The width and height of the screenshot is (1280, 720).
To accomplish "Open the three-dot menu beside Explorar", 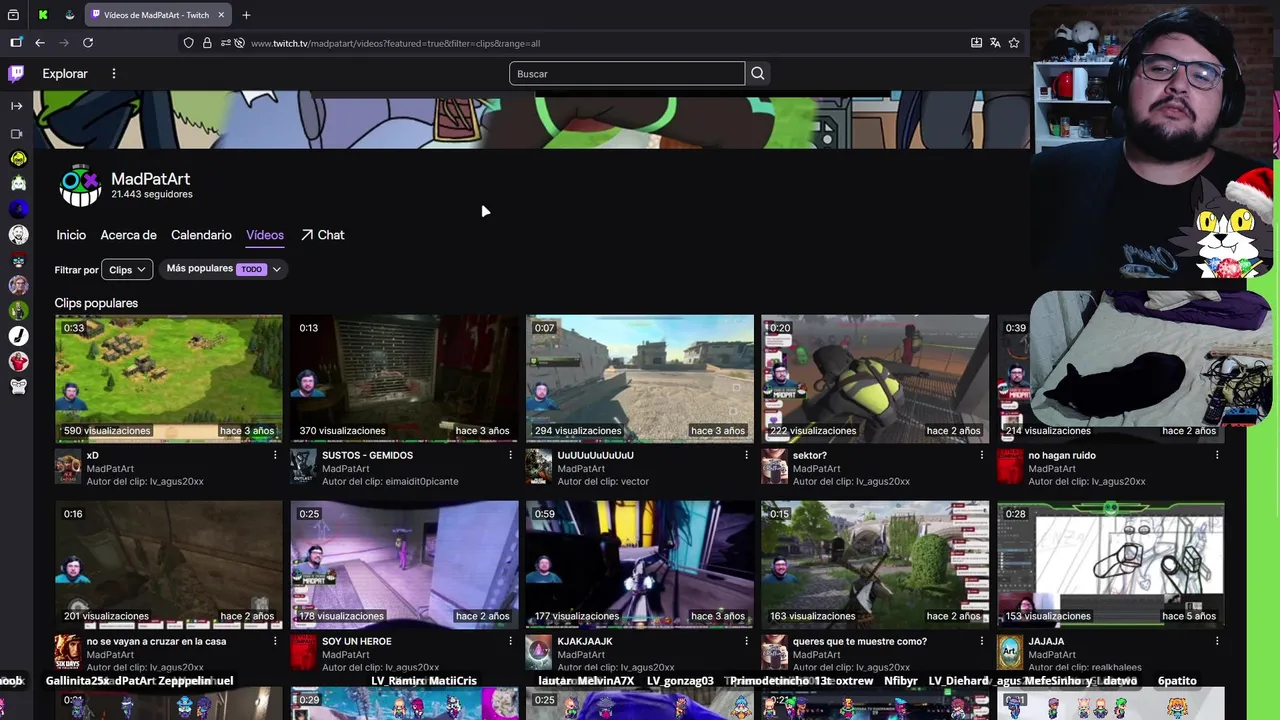I will (x=114, y=74).
